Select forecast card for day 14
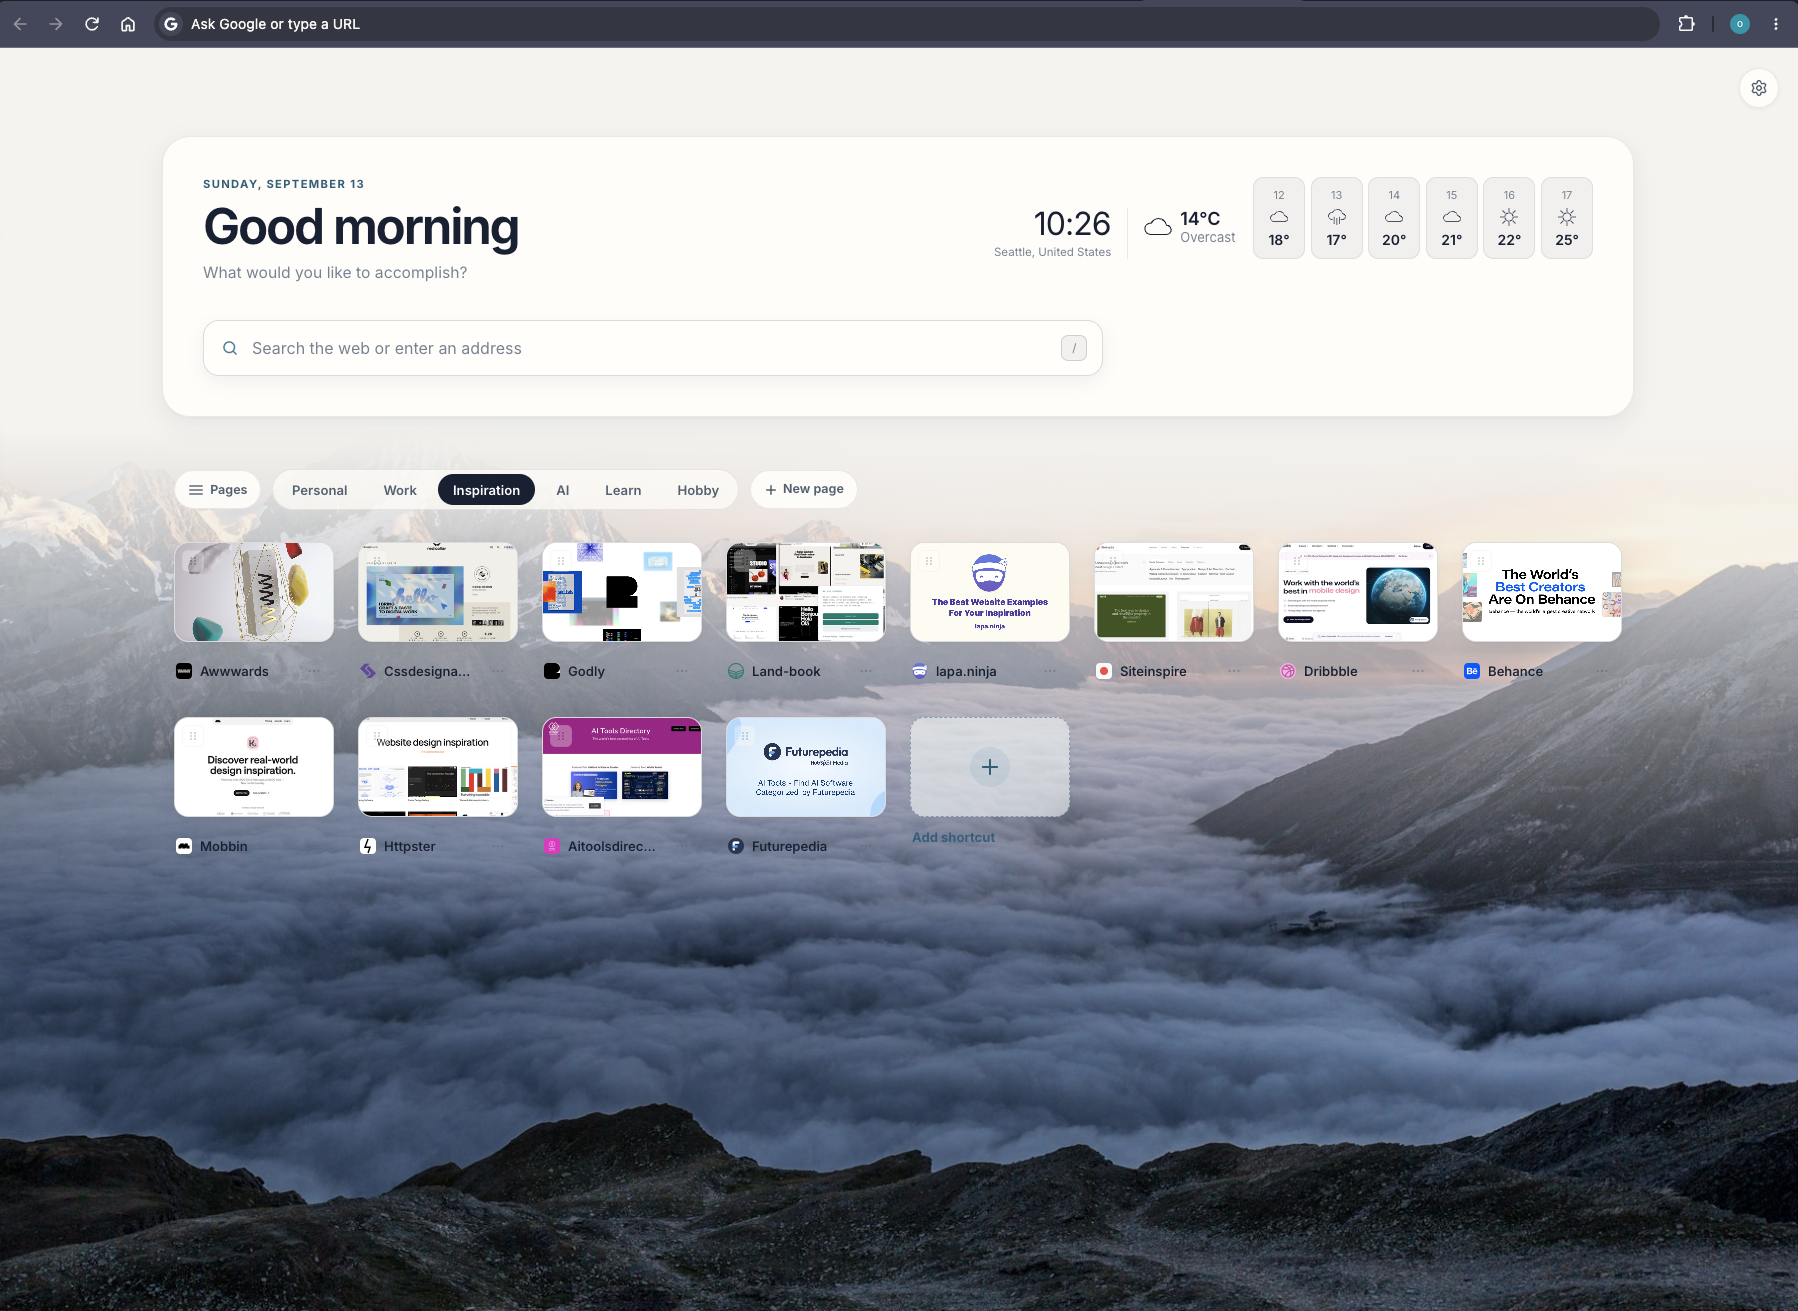Screen dimensions: 1798x1311 (x=1394, y=218)
